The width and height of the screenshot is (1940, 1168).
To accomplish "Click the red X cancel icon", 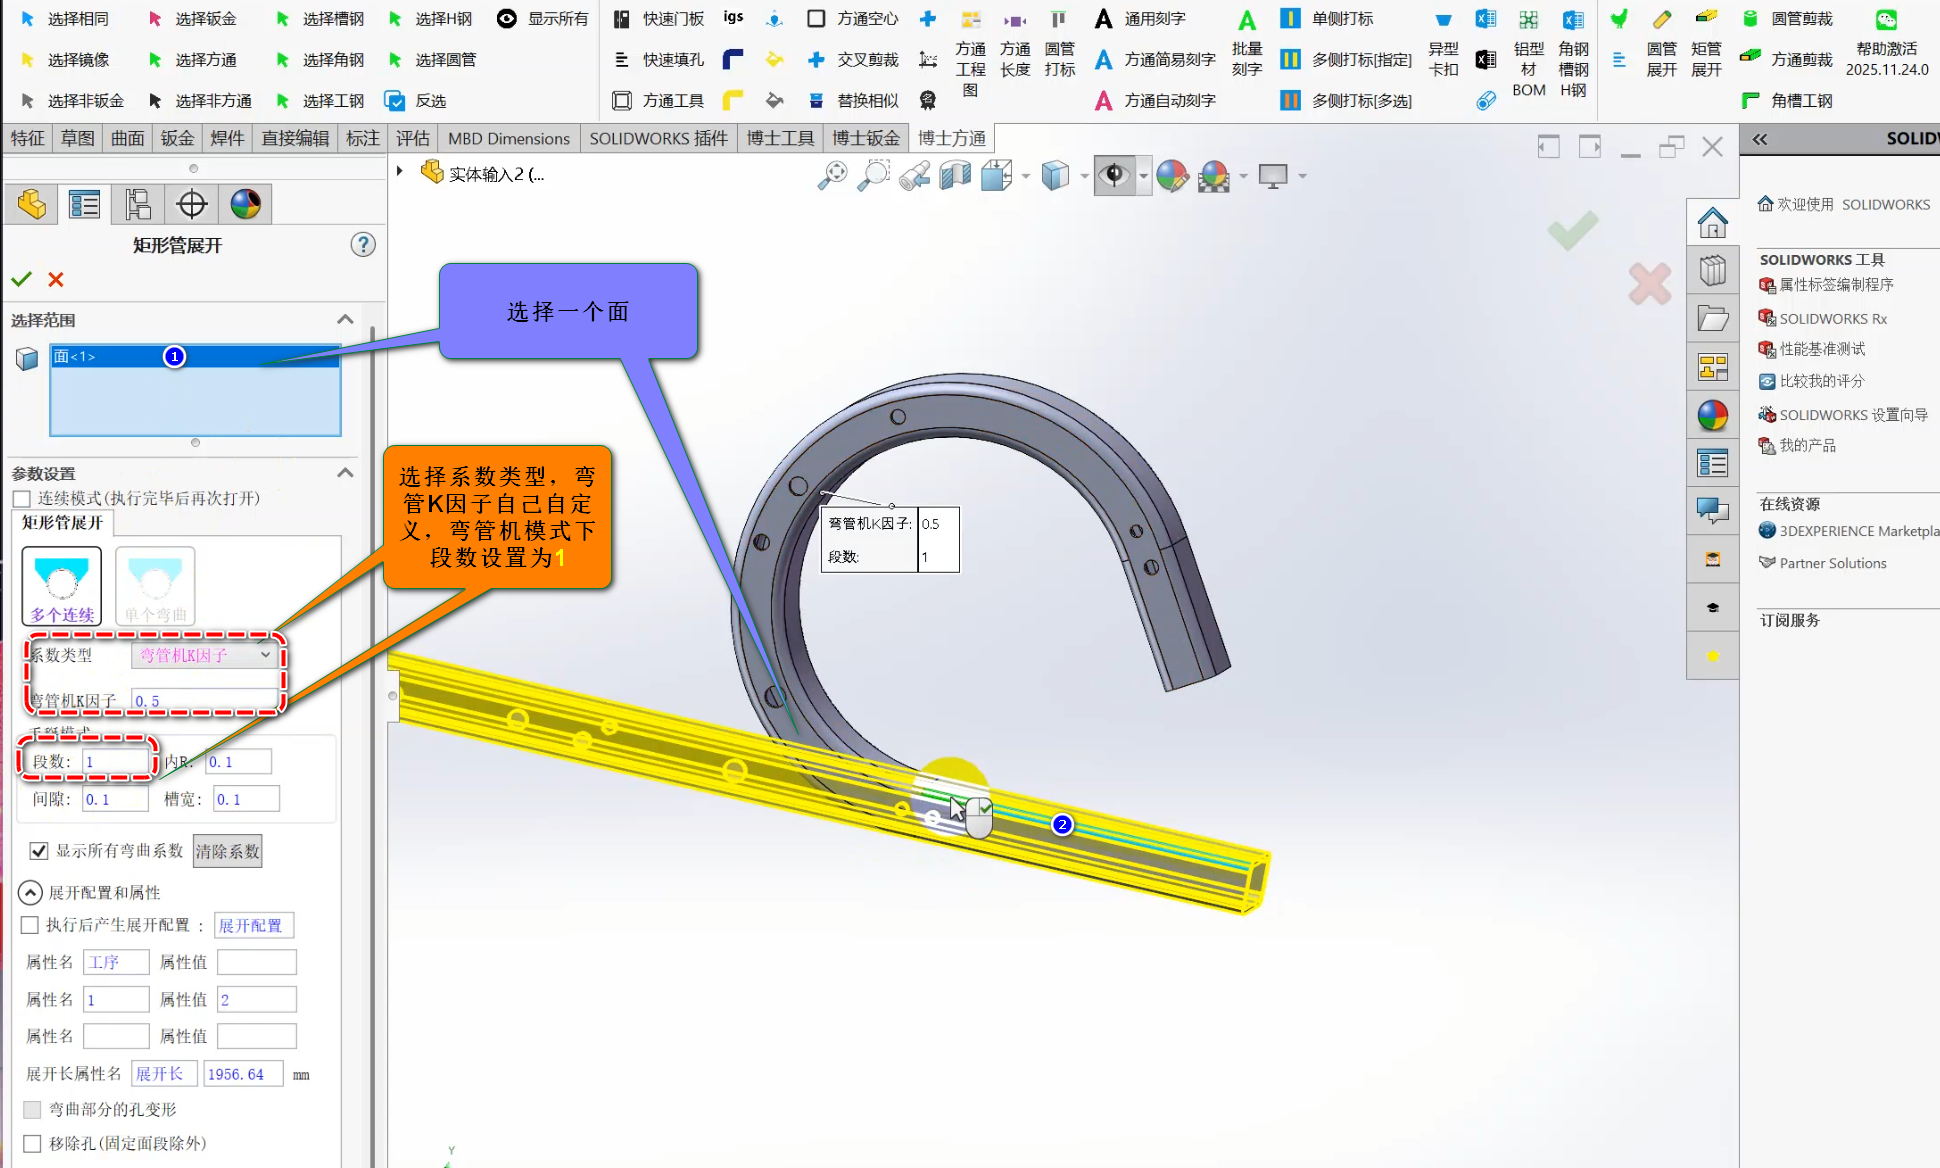I will click(56, 280).
